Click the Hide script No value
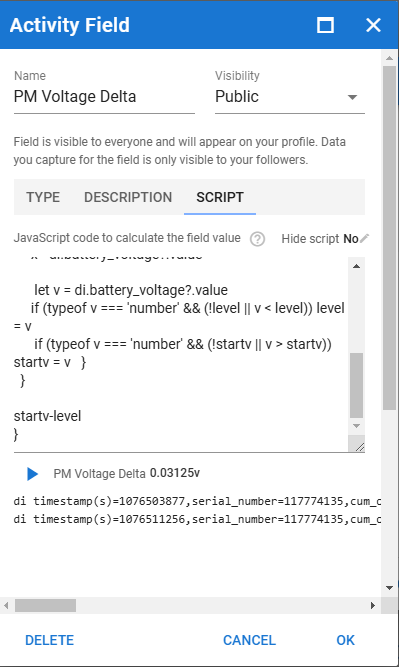This screenshot has height=667, width=399. [x=351, y=239]
